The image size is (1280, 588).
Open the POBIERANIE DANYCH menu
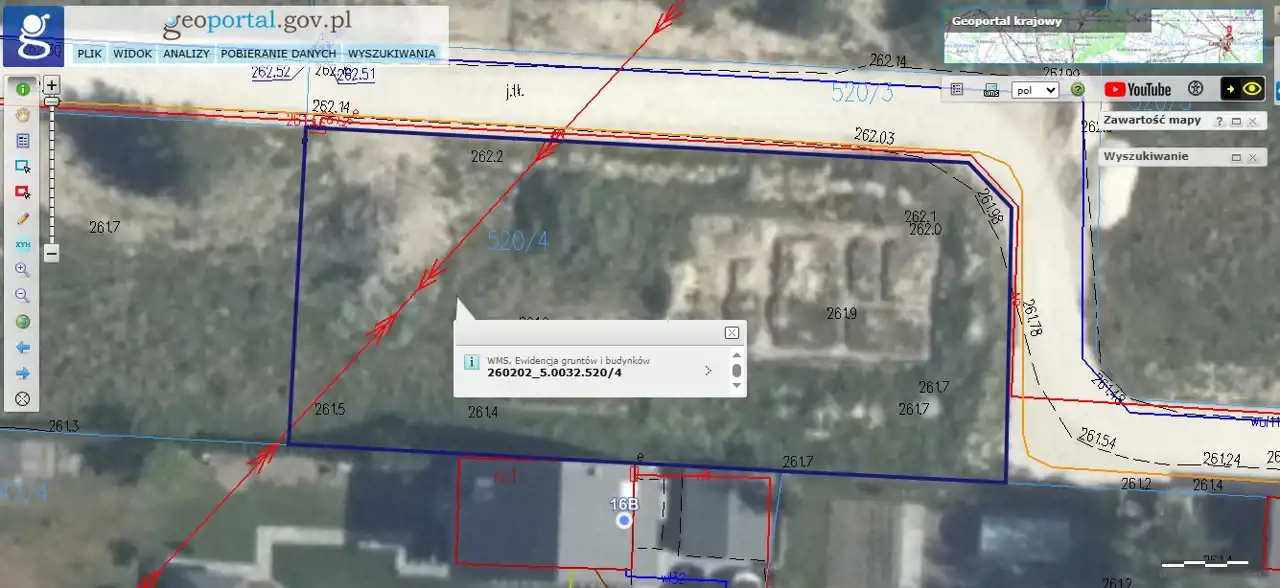[x=278, y=53]
